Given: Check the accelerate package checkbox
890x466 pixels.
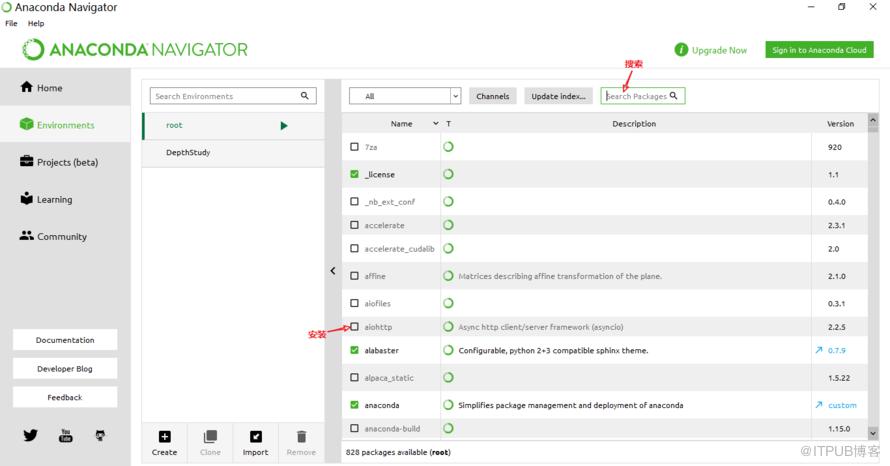Looking at the screenshot, I should 355,225.
